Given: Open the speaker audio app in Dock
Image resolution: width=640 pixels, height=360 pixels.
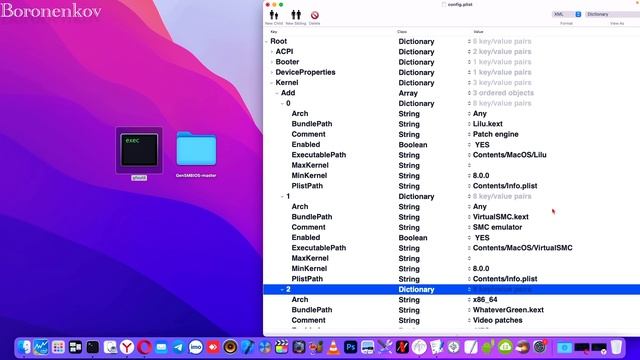Looking at the screenshot, I should pyautogui.click(x=230, y=347).
